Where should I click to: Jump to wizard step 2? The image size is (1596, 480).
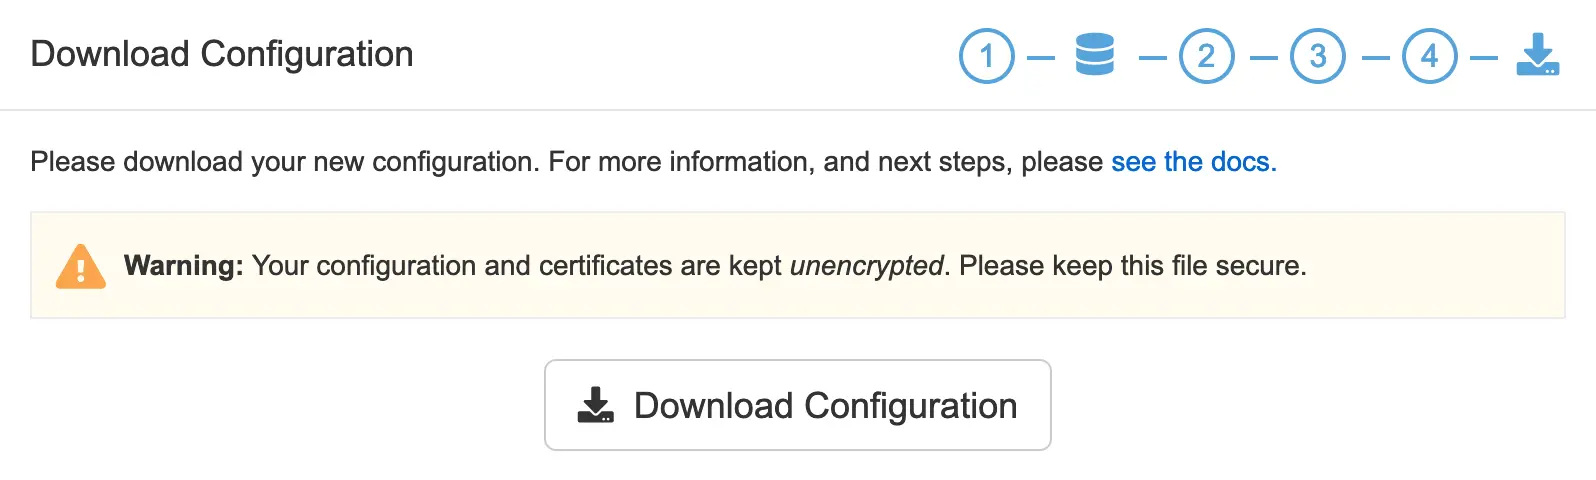coord(1207,56)
